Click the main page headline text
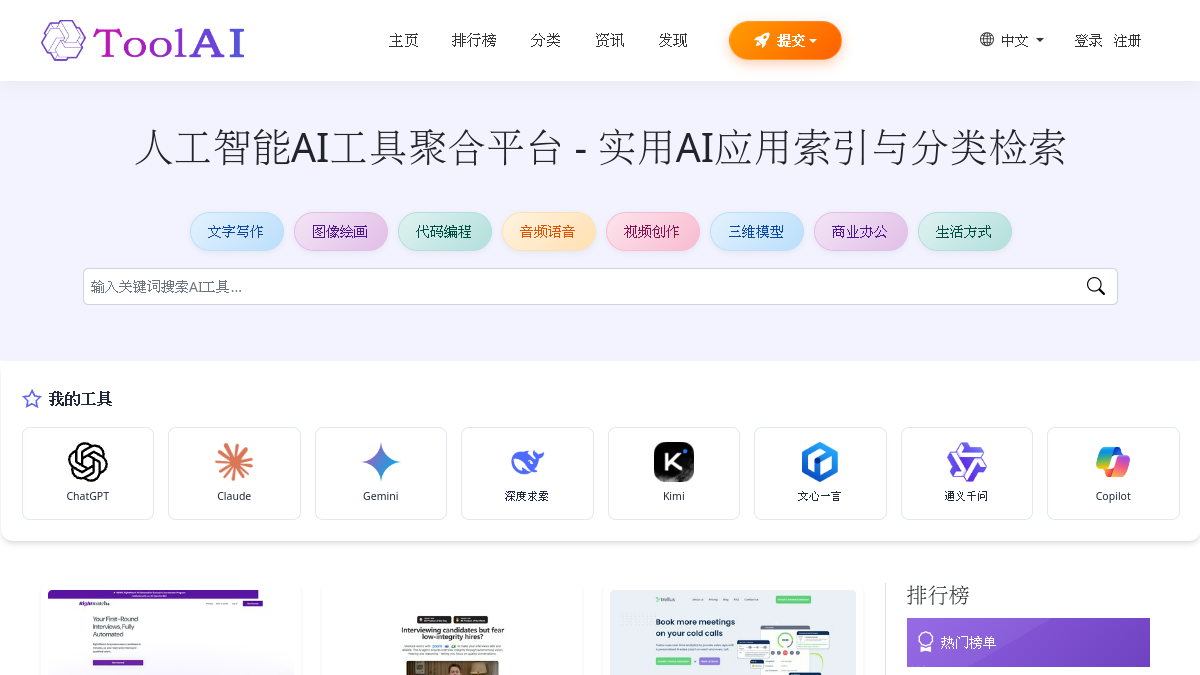This screenshot has width=1200, height=675. (x=600, y=147)
